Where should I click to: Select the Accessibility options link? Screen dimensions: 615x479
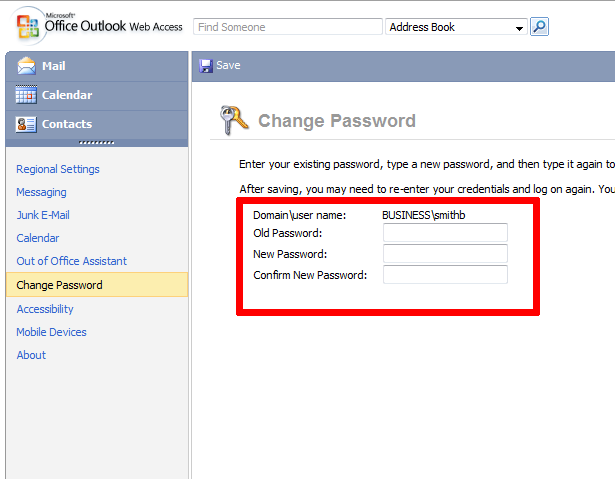(x=45, y=309)
